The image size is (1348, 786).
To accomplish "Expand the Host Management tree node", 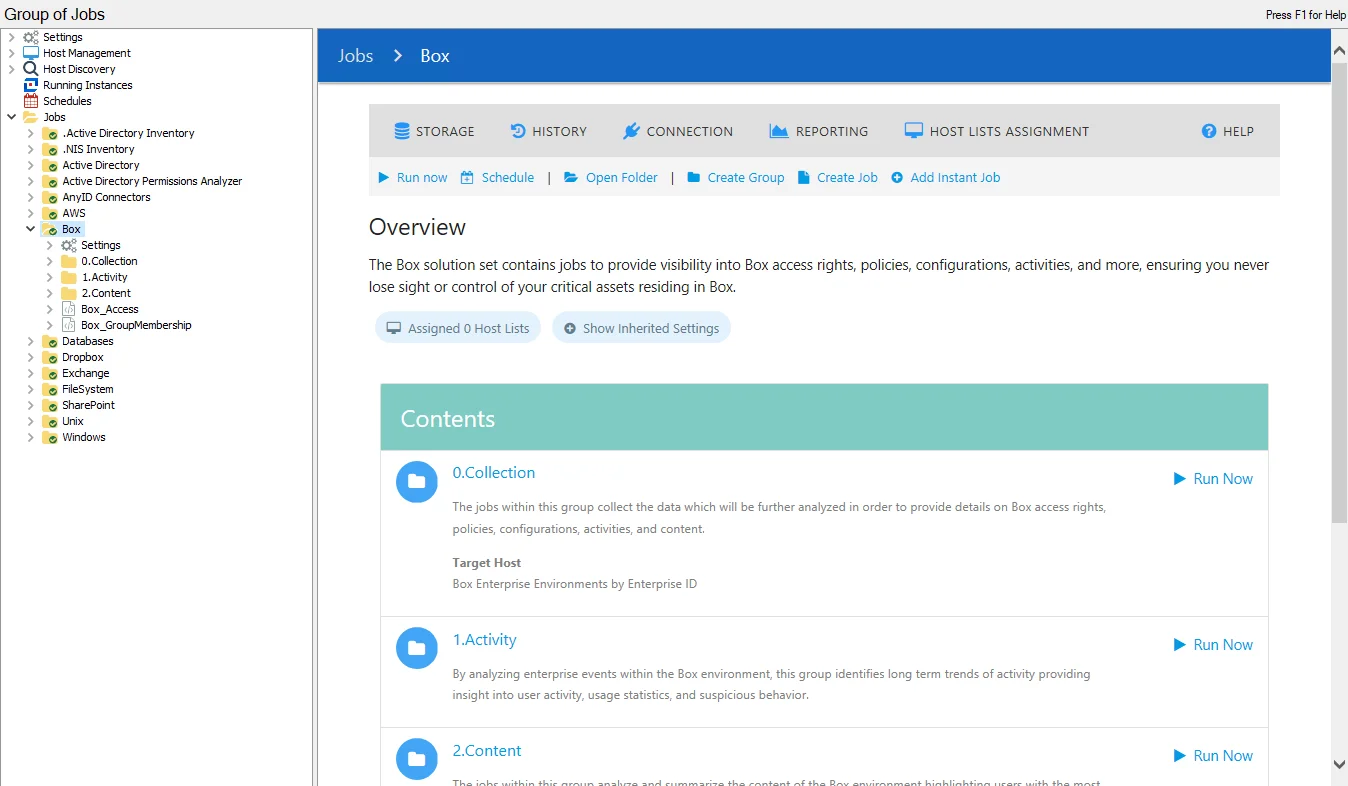I will coord(12,53).
